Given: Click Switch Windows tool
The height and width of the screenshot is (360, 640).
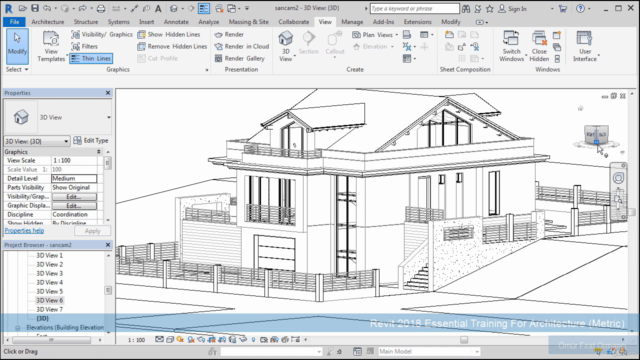Looking at the screenshot, I should point(511,46).
